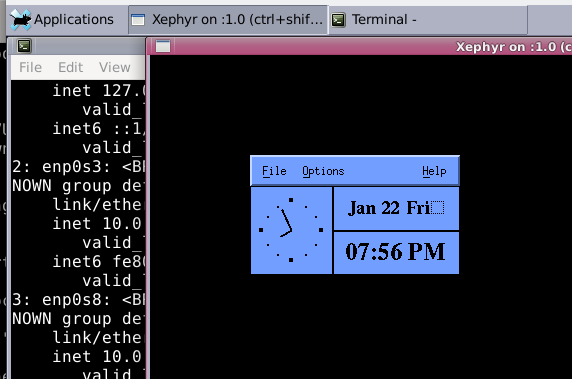The width and height of the screenshot is (572, 379).
Task: Open the terminal window menu icon
Action: [x=24, y=46]
